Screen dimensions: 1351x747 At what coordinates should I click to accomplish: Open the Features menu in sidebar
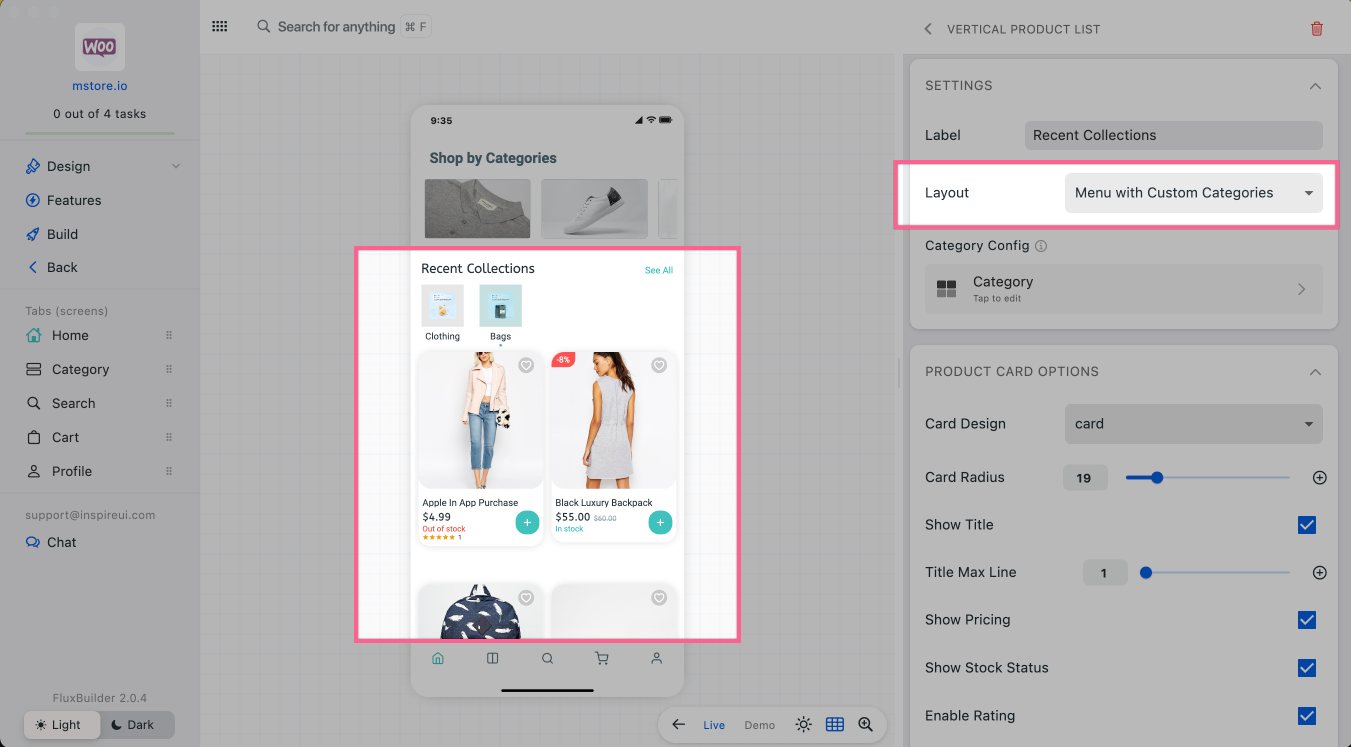(x=74, y=200)
